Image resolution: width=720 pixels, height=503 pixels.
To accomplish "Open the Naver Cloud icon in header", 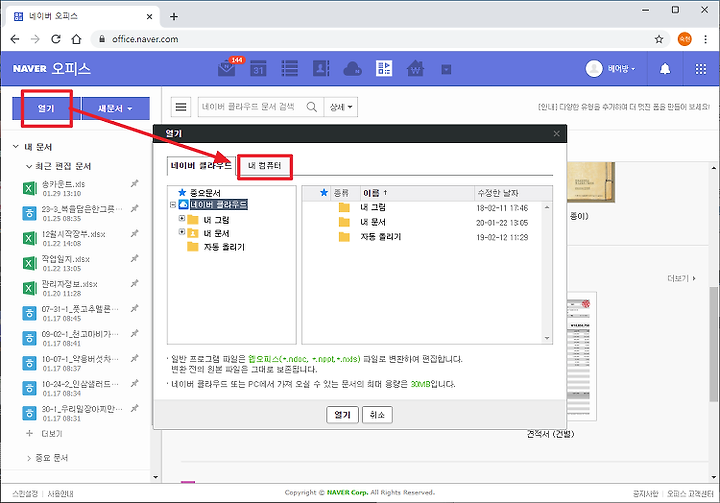I will click(x=353, y=69).
